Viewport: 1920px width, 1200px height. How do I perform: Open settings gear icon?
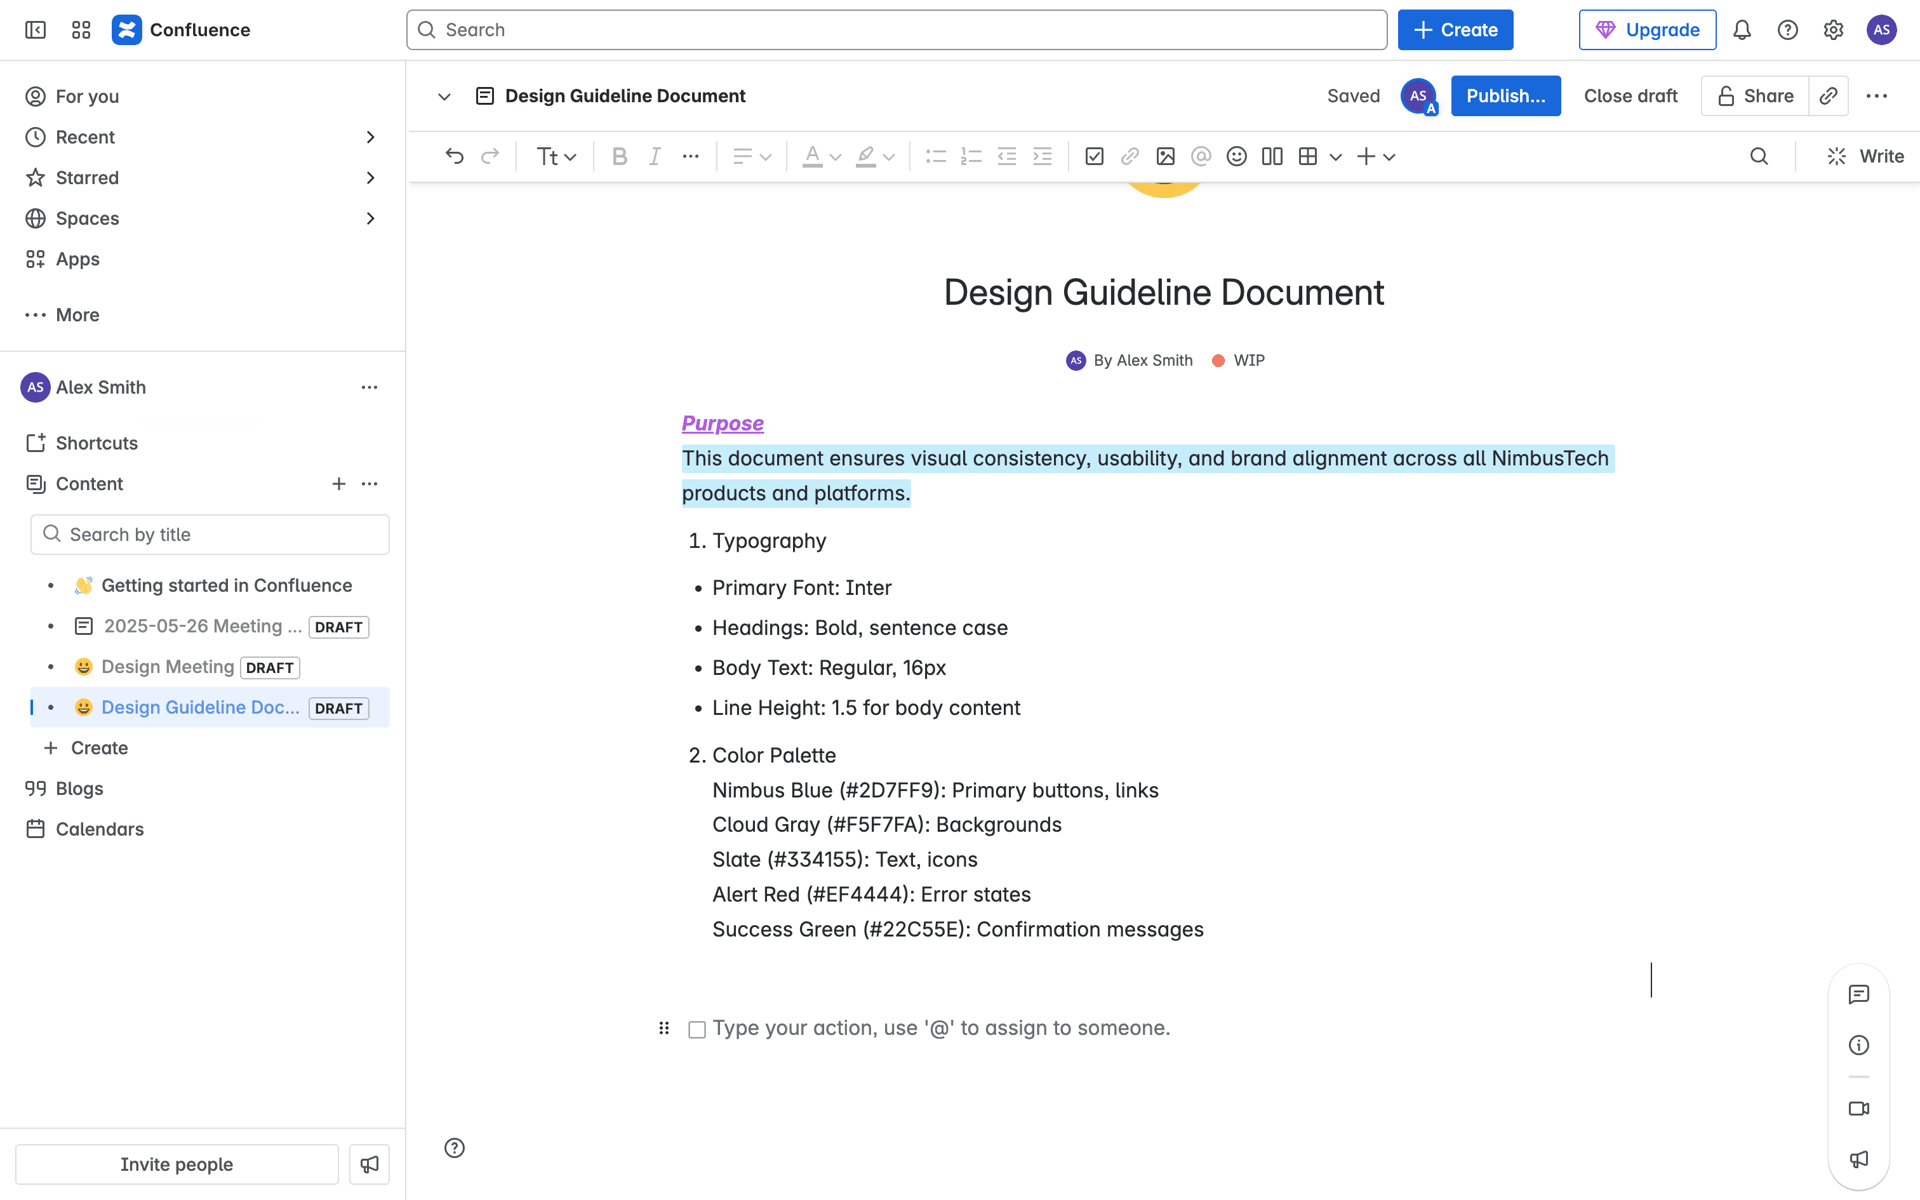tap(1833, 30)
